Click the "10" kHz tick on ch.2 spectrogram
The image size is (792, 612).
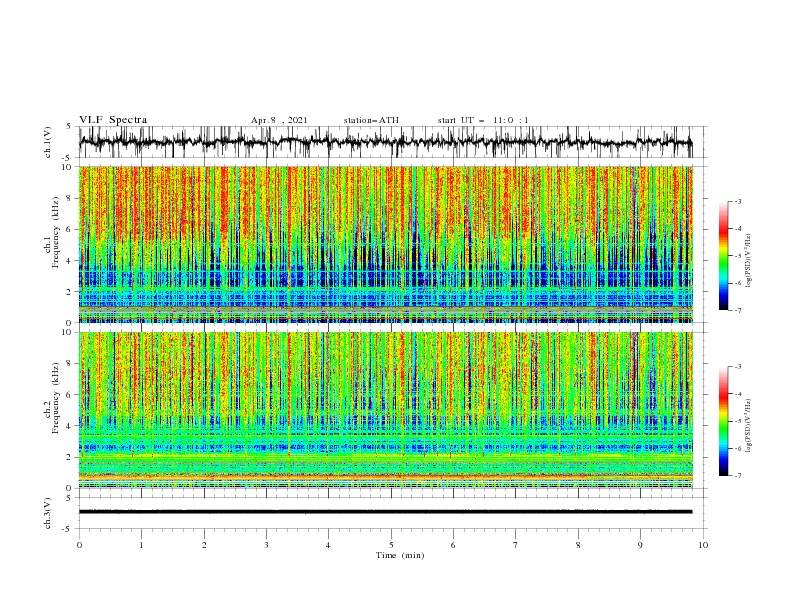[x=67, y=332]
